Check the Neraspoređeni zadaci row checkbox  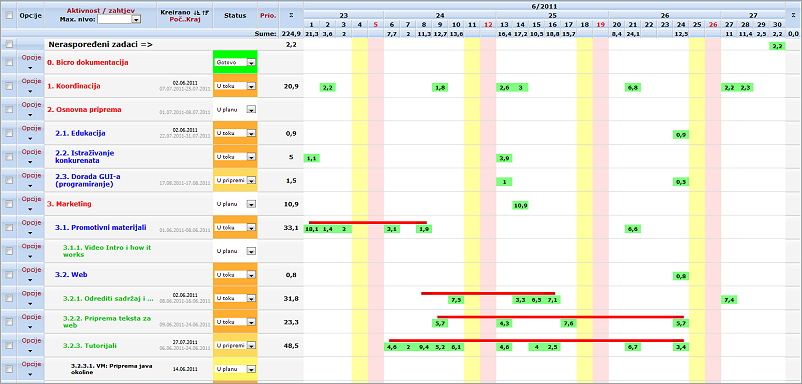8,45
